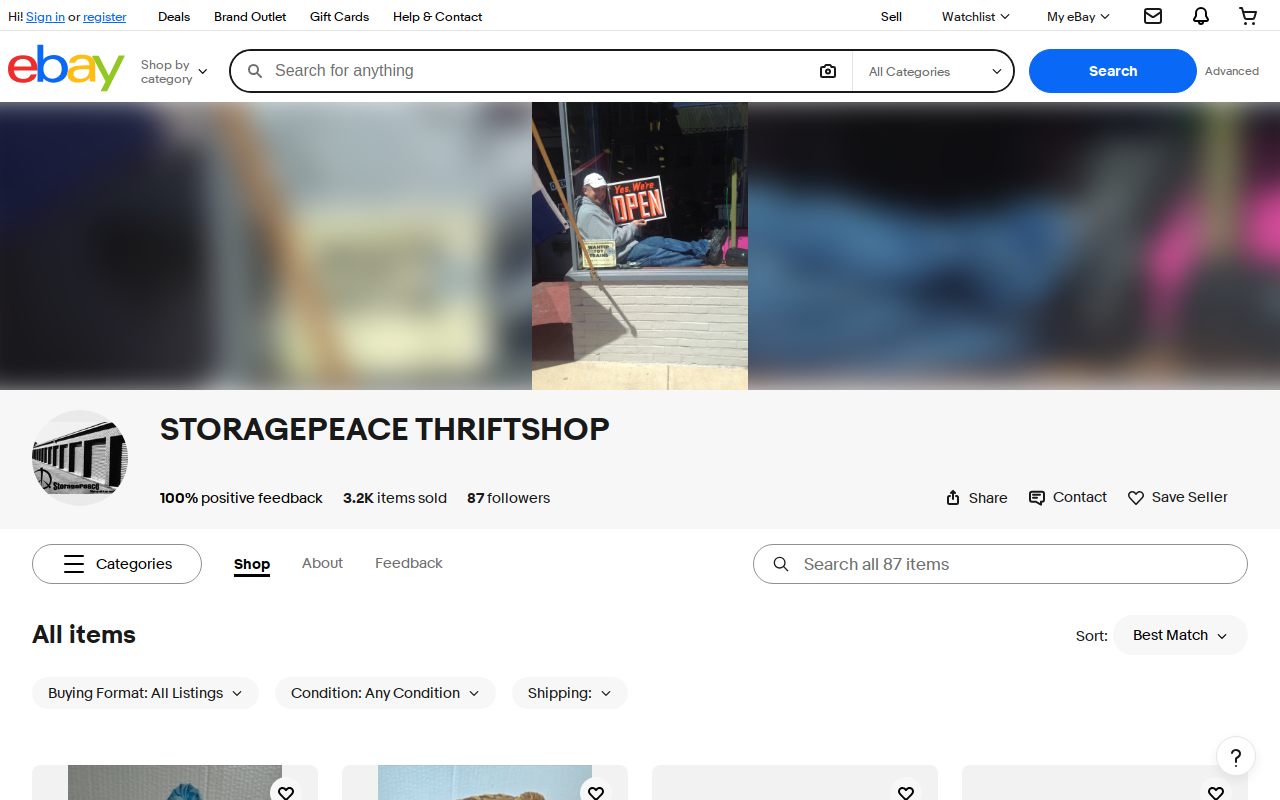Click the Sell link
The image size is (1280, 800).
pos(891,16)
